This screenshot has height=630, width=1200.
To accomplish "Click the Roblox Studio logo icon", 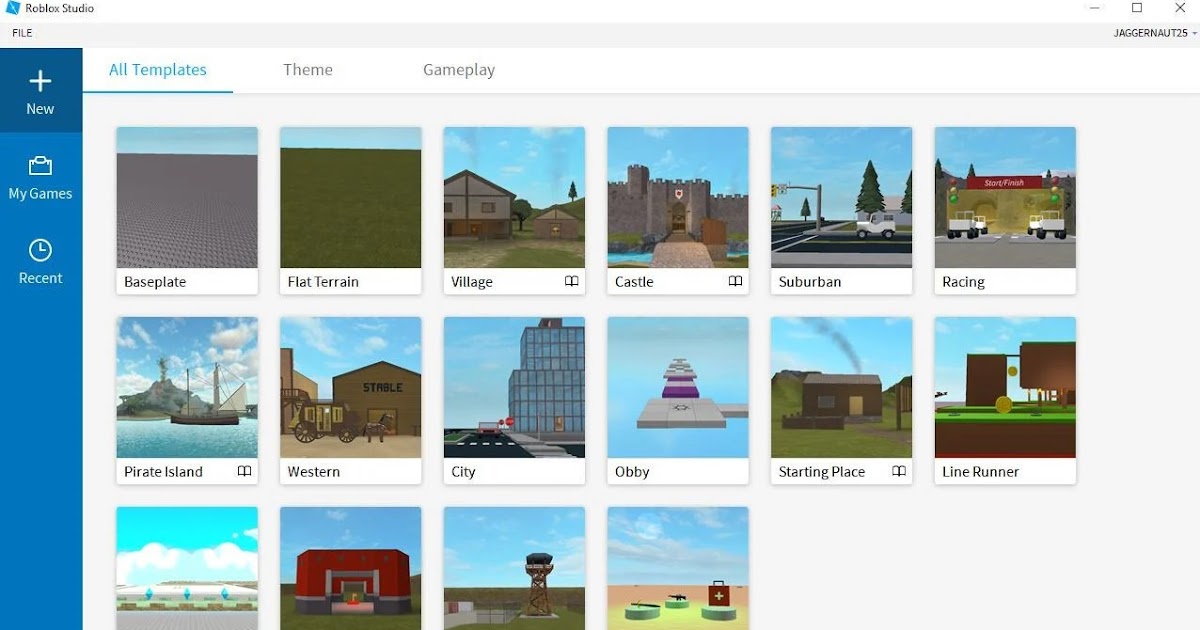I will coord(13,9).
